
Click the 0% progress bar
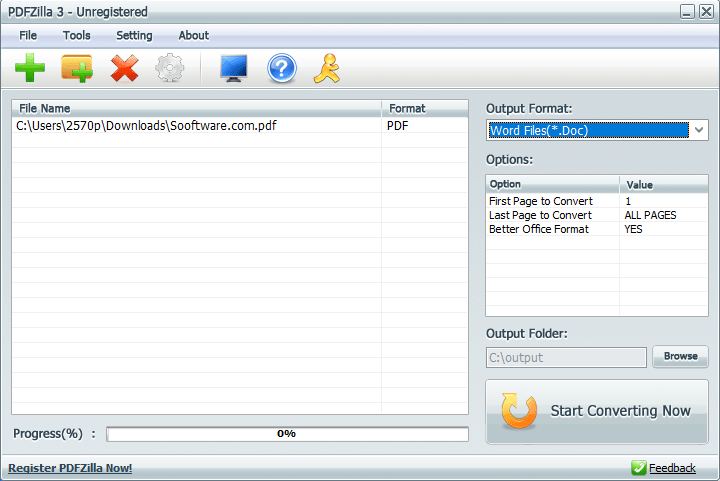pyautogui.click(x=287, y=434)
